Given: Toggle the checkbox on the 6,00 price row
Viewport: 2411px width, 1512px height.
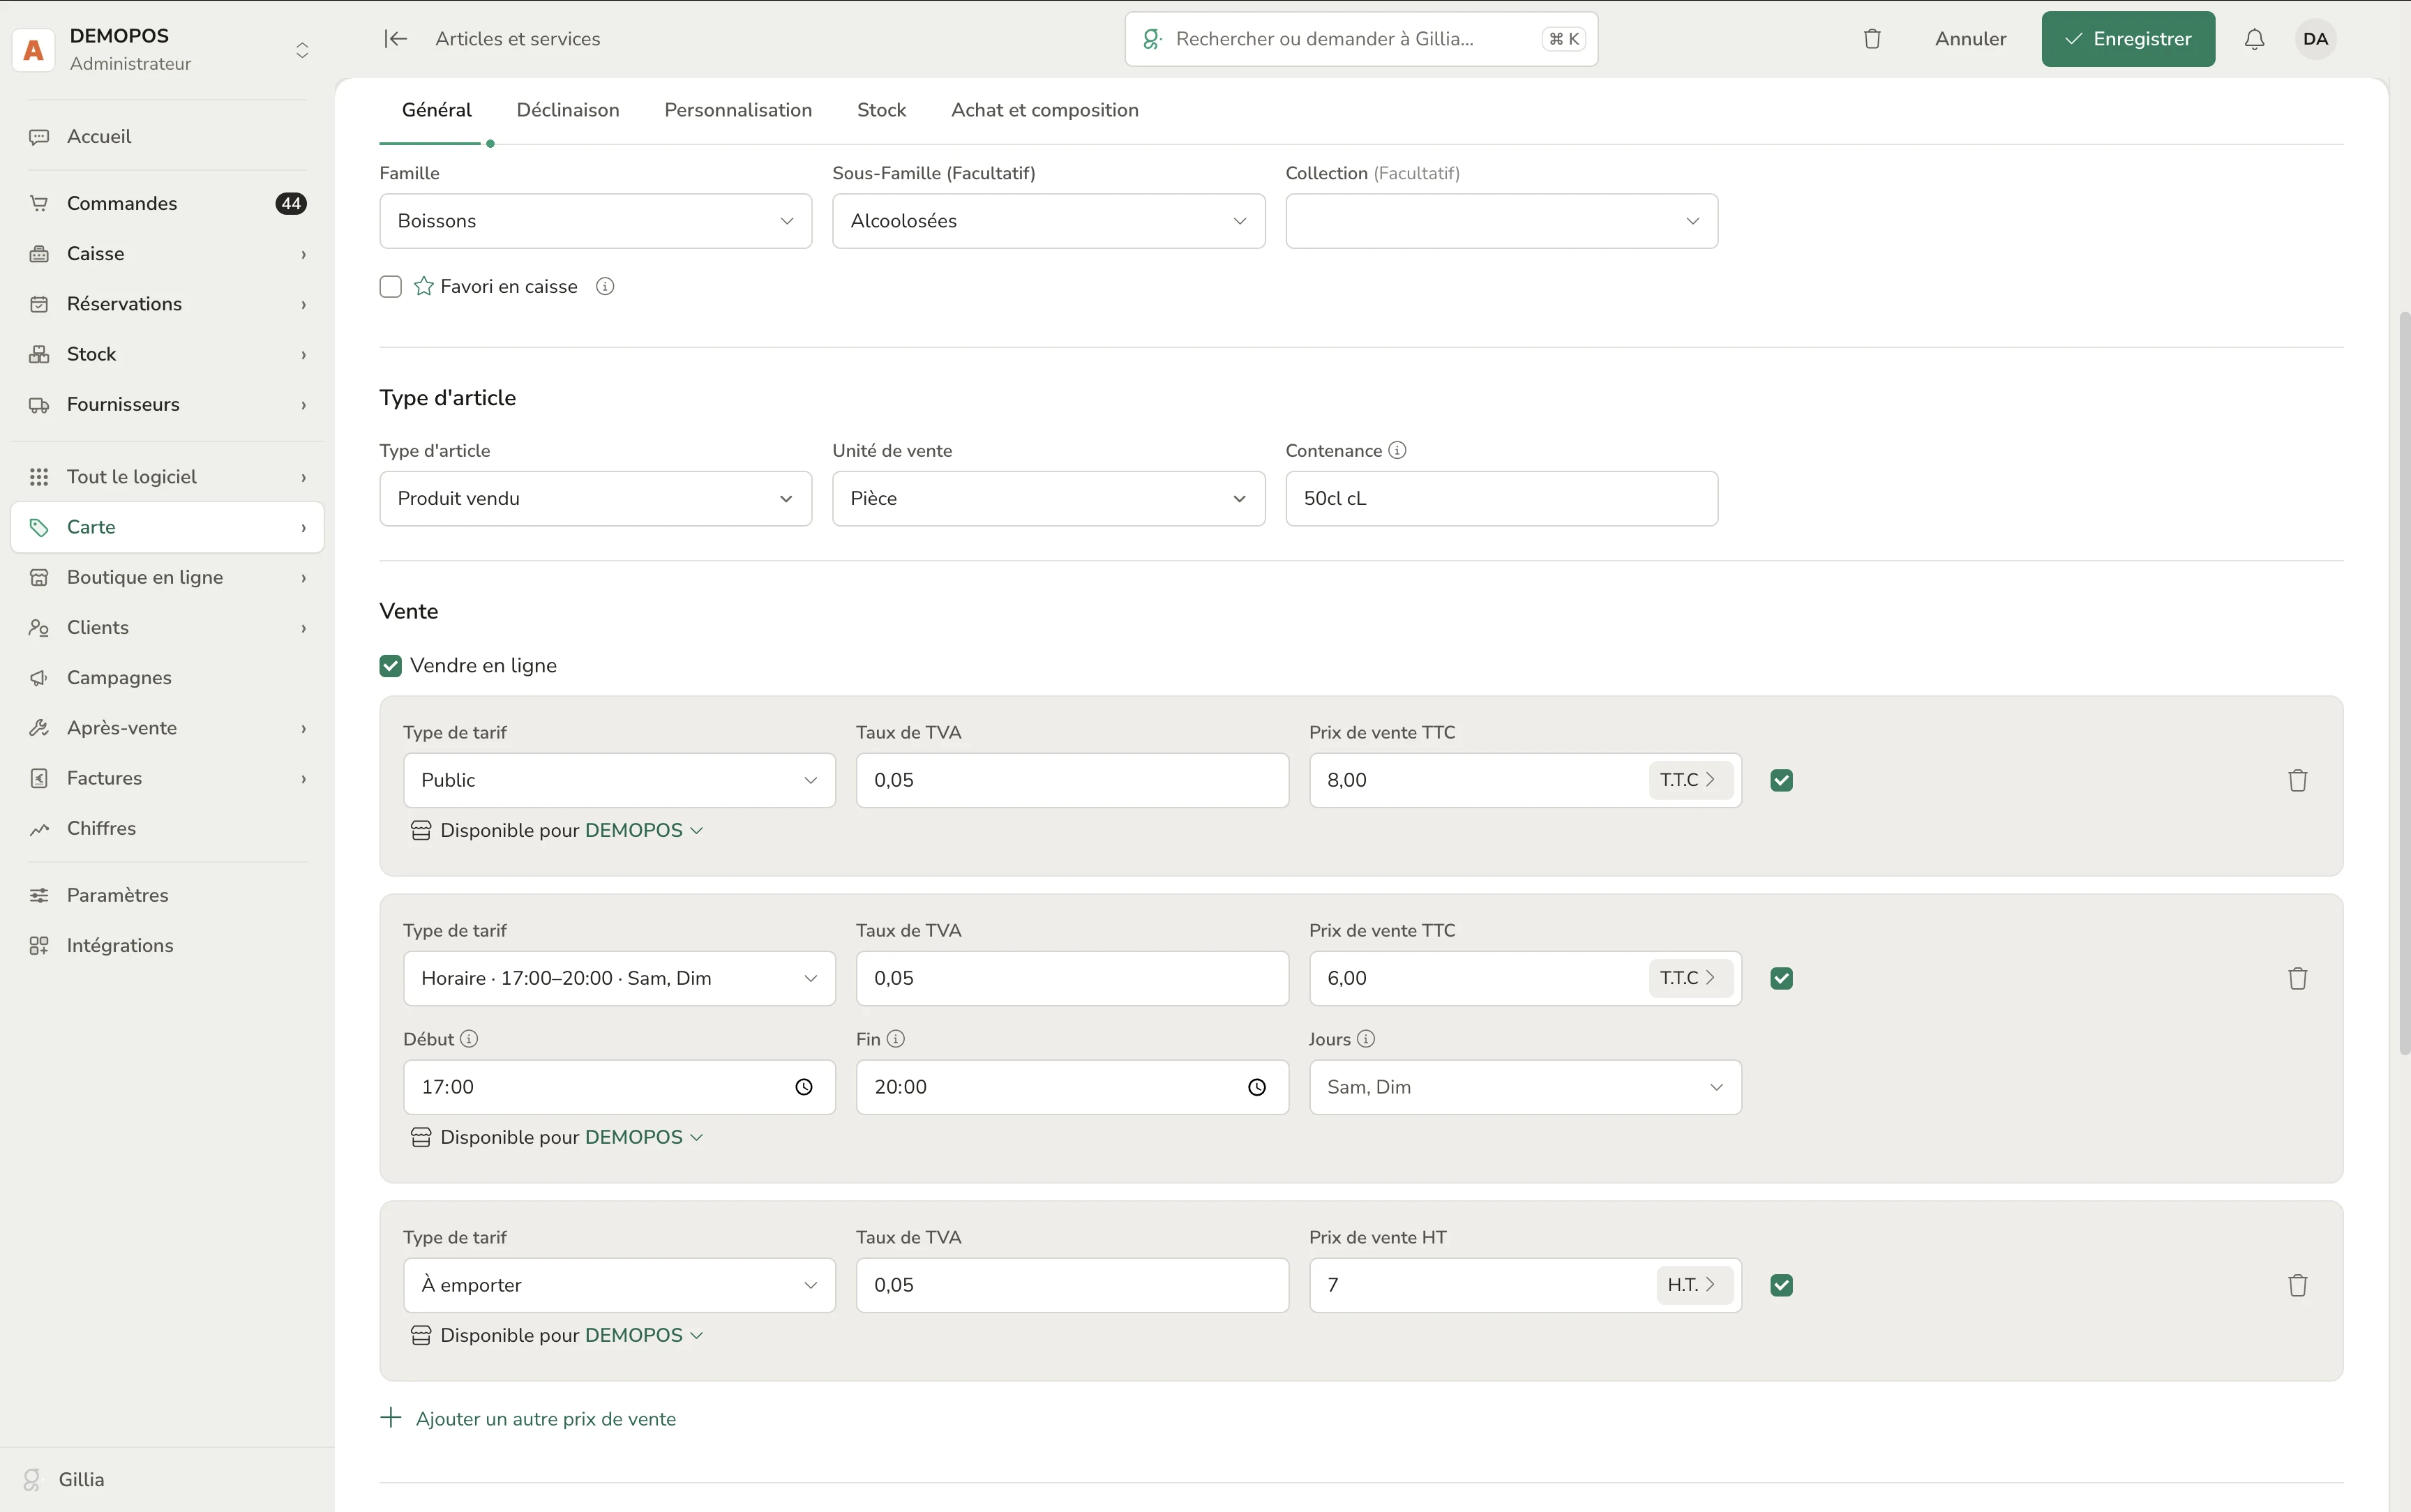Looking at the screenshot, I should click(x=1781, y=978).
